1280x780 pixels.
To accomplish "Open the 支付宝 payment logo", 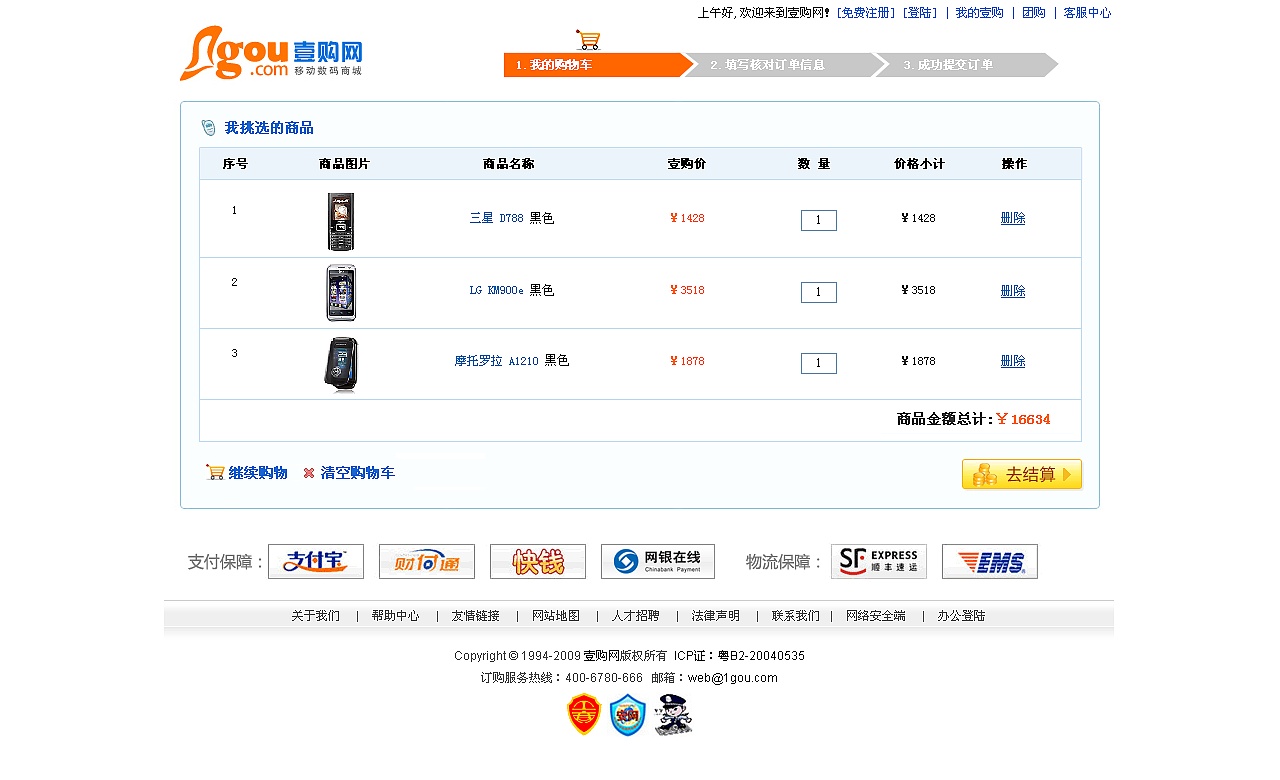I will 316,561.
